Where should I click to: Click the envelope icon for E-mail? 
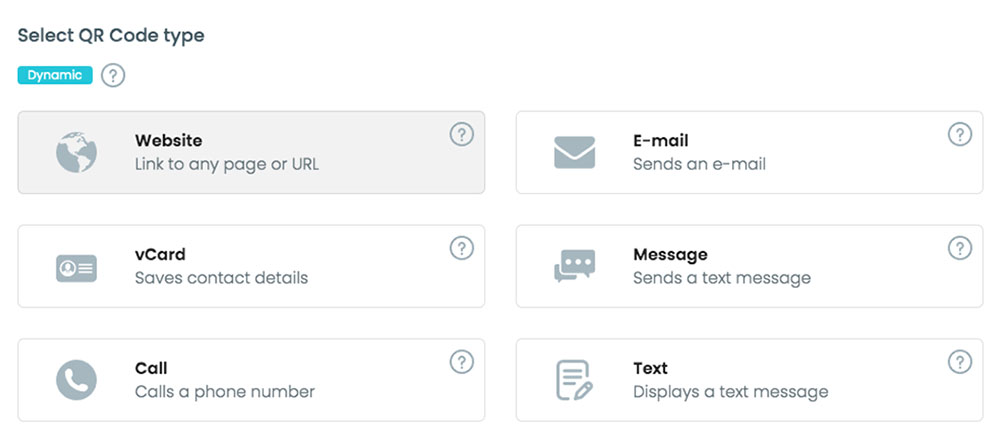(x=575, y=153)
